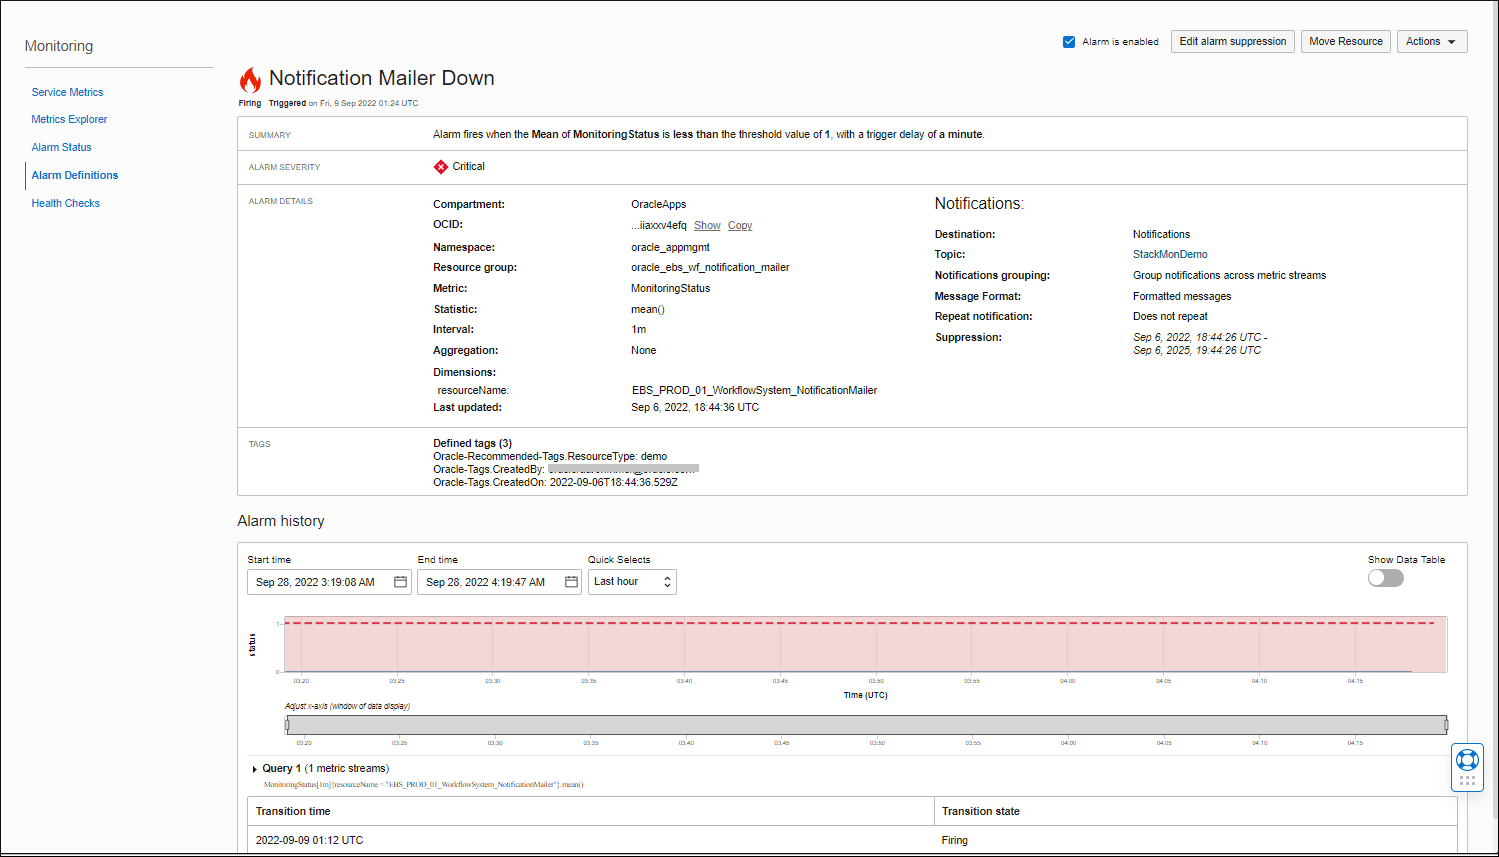Viewport: 1499px width, 857px height.
Task: Adjust the x-axis window slider below the chart
Action: click(865, 722)
